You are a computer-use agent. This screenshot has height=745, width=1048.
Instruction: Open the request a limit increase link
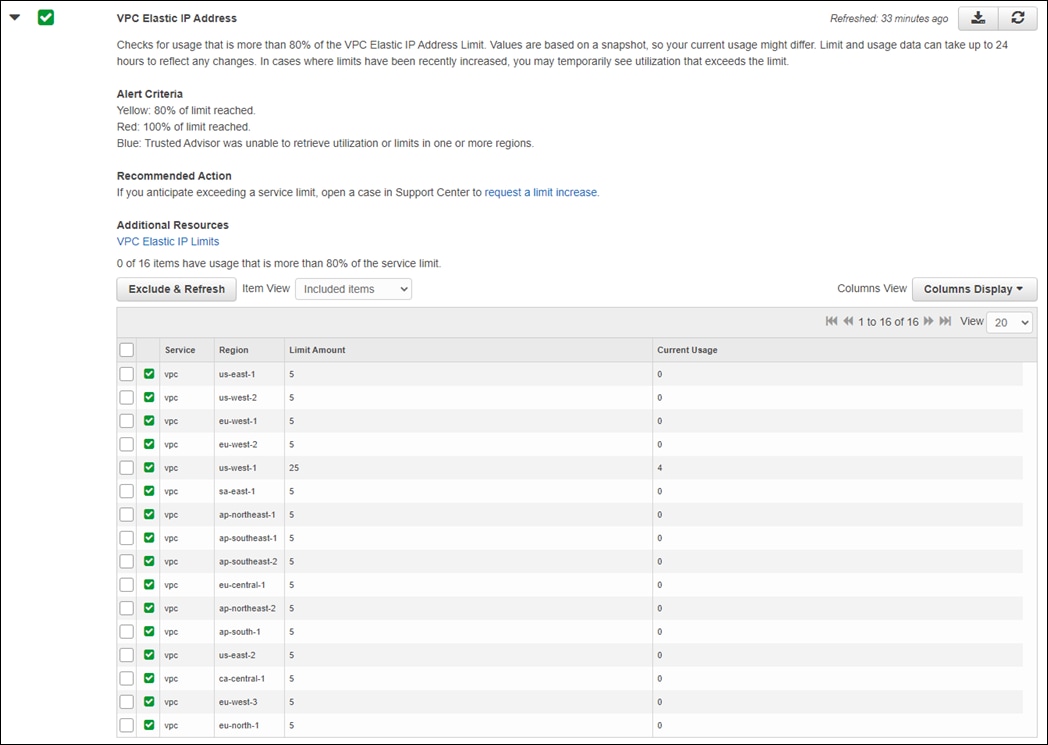tap(541, 192)
